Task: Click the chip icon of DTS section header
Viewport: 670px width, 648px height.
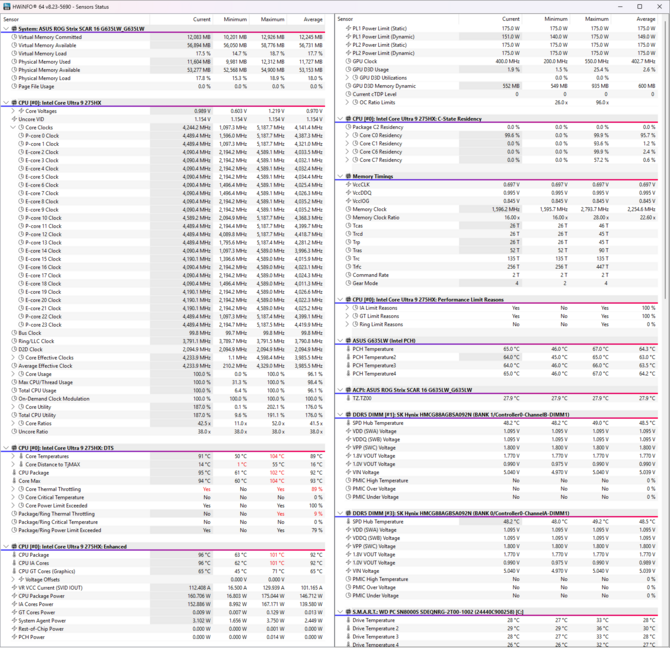Action: point(14,448)
